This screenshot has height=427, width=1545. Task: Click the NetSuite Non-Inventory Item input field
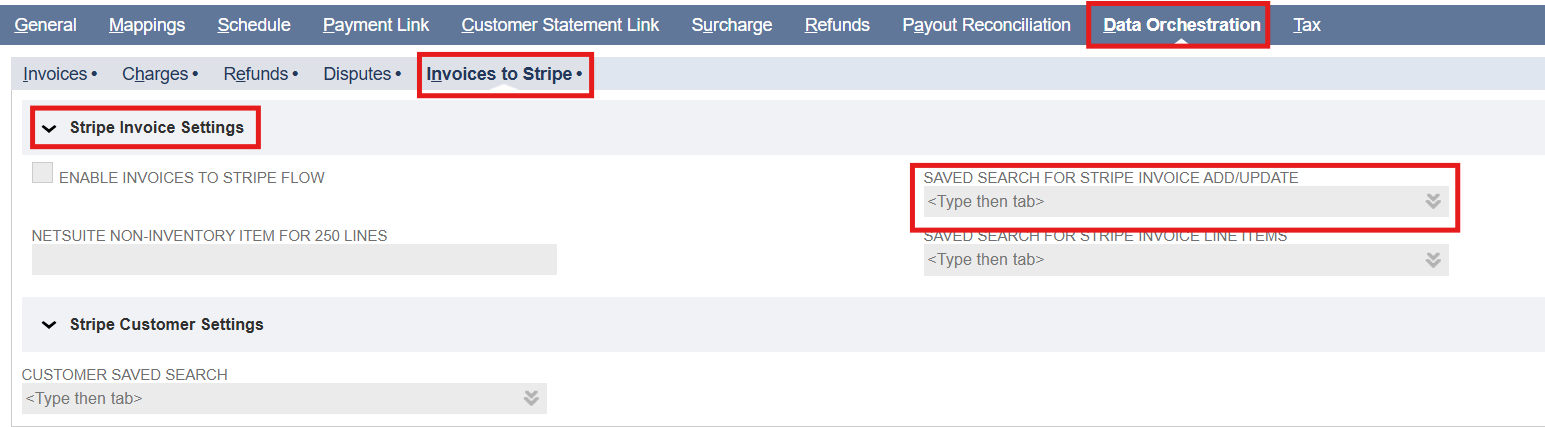coord(294,260)
